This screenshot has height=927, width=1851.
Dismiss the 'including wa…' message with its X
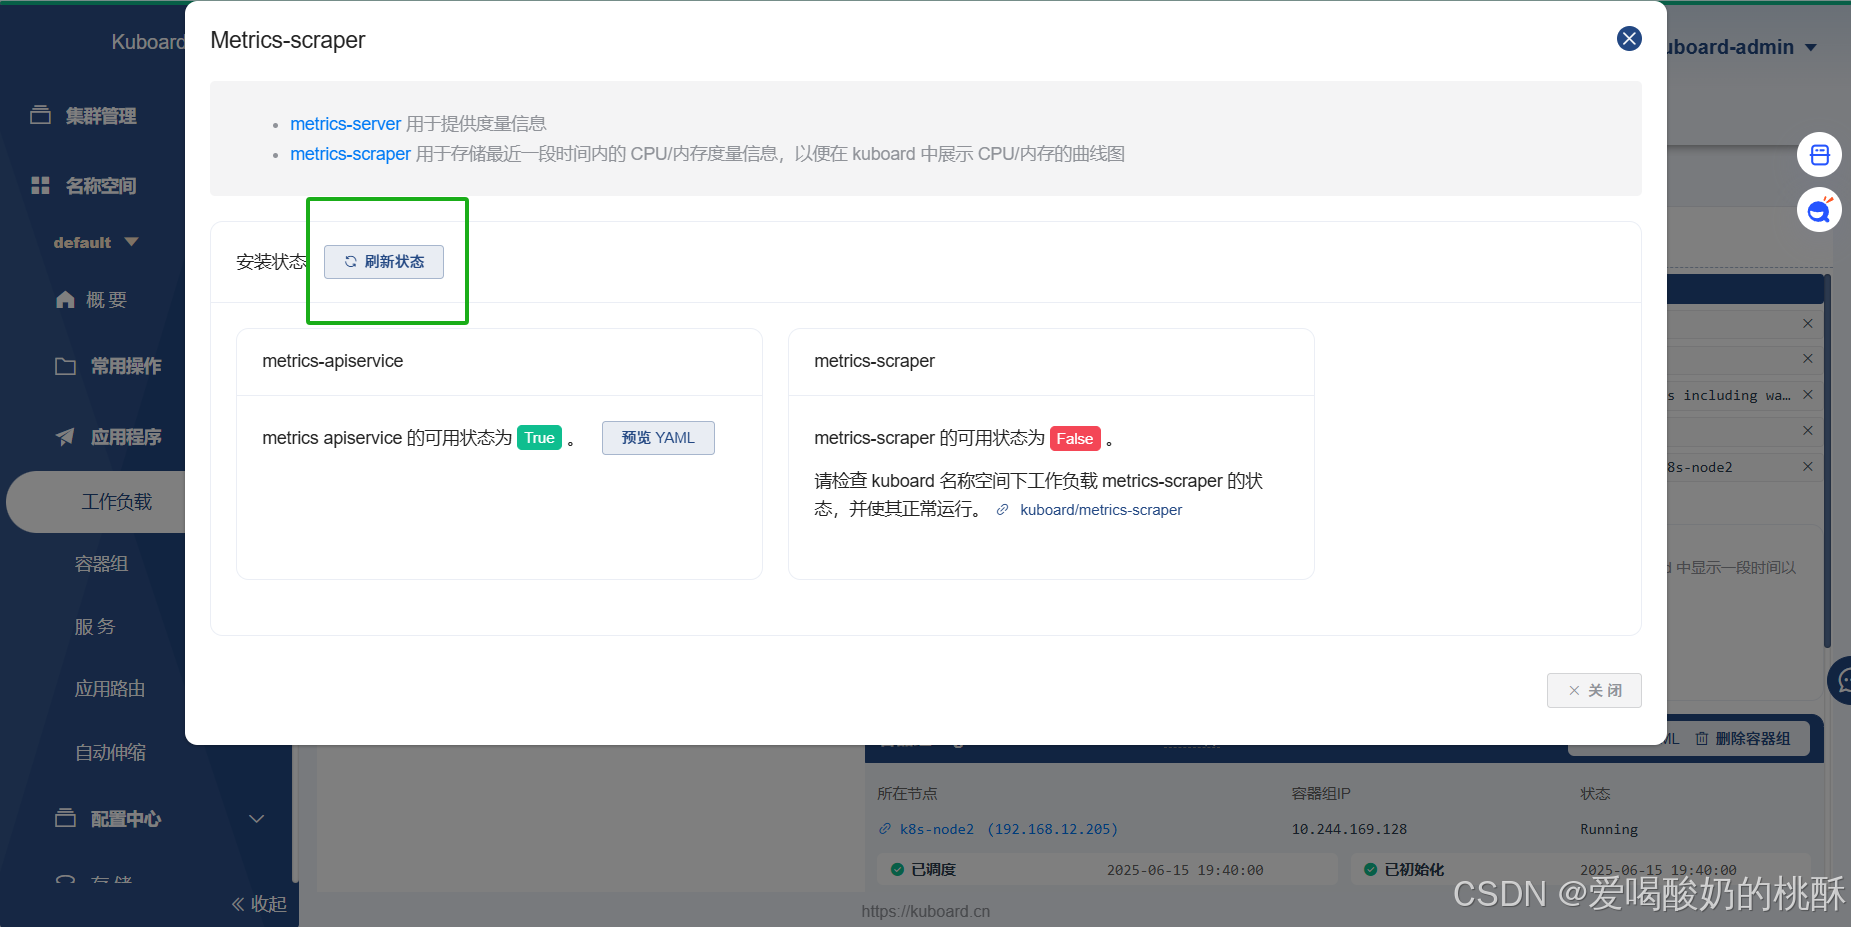[x=1808, y=395]
